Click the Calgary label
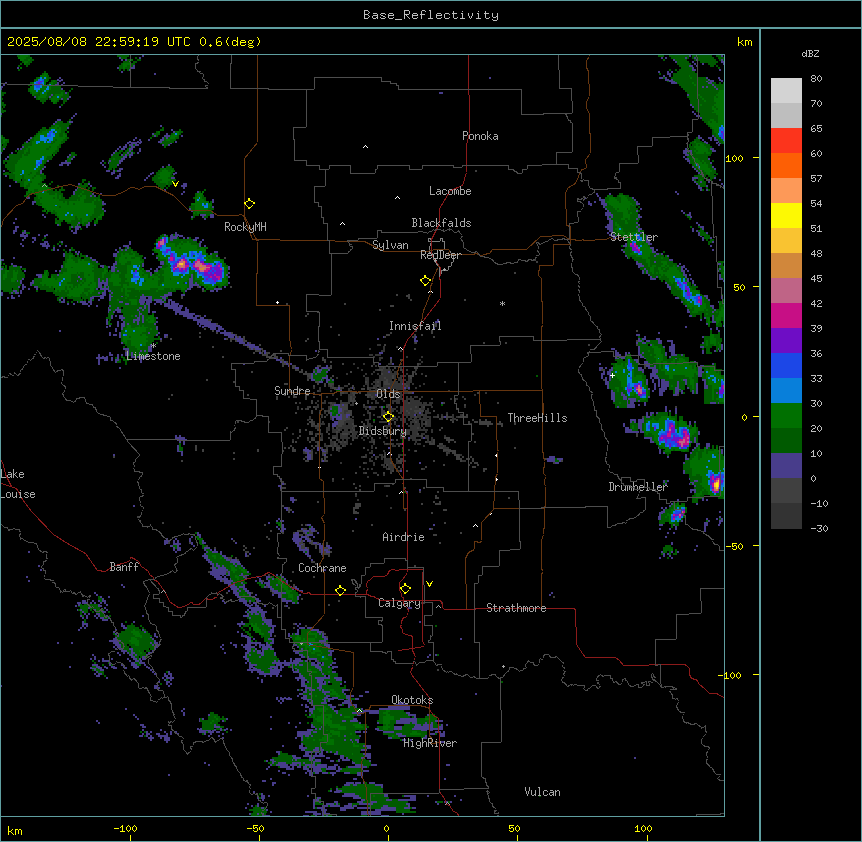This screenshot has width=862, height=842. coord(399,603)
